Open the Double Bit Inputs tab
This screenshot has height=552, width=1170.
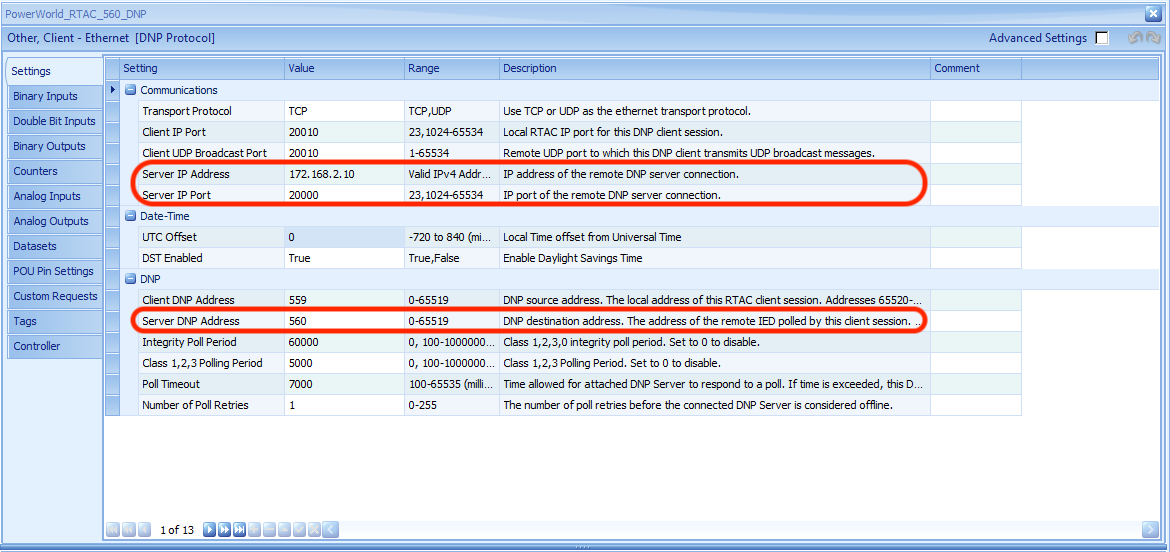pos(55,122)
